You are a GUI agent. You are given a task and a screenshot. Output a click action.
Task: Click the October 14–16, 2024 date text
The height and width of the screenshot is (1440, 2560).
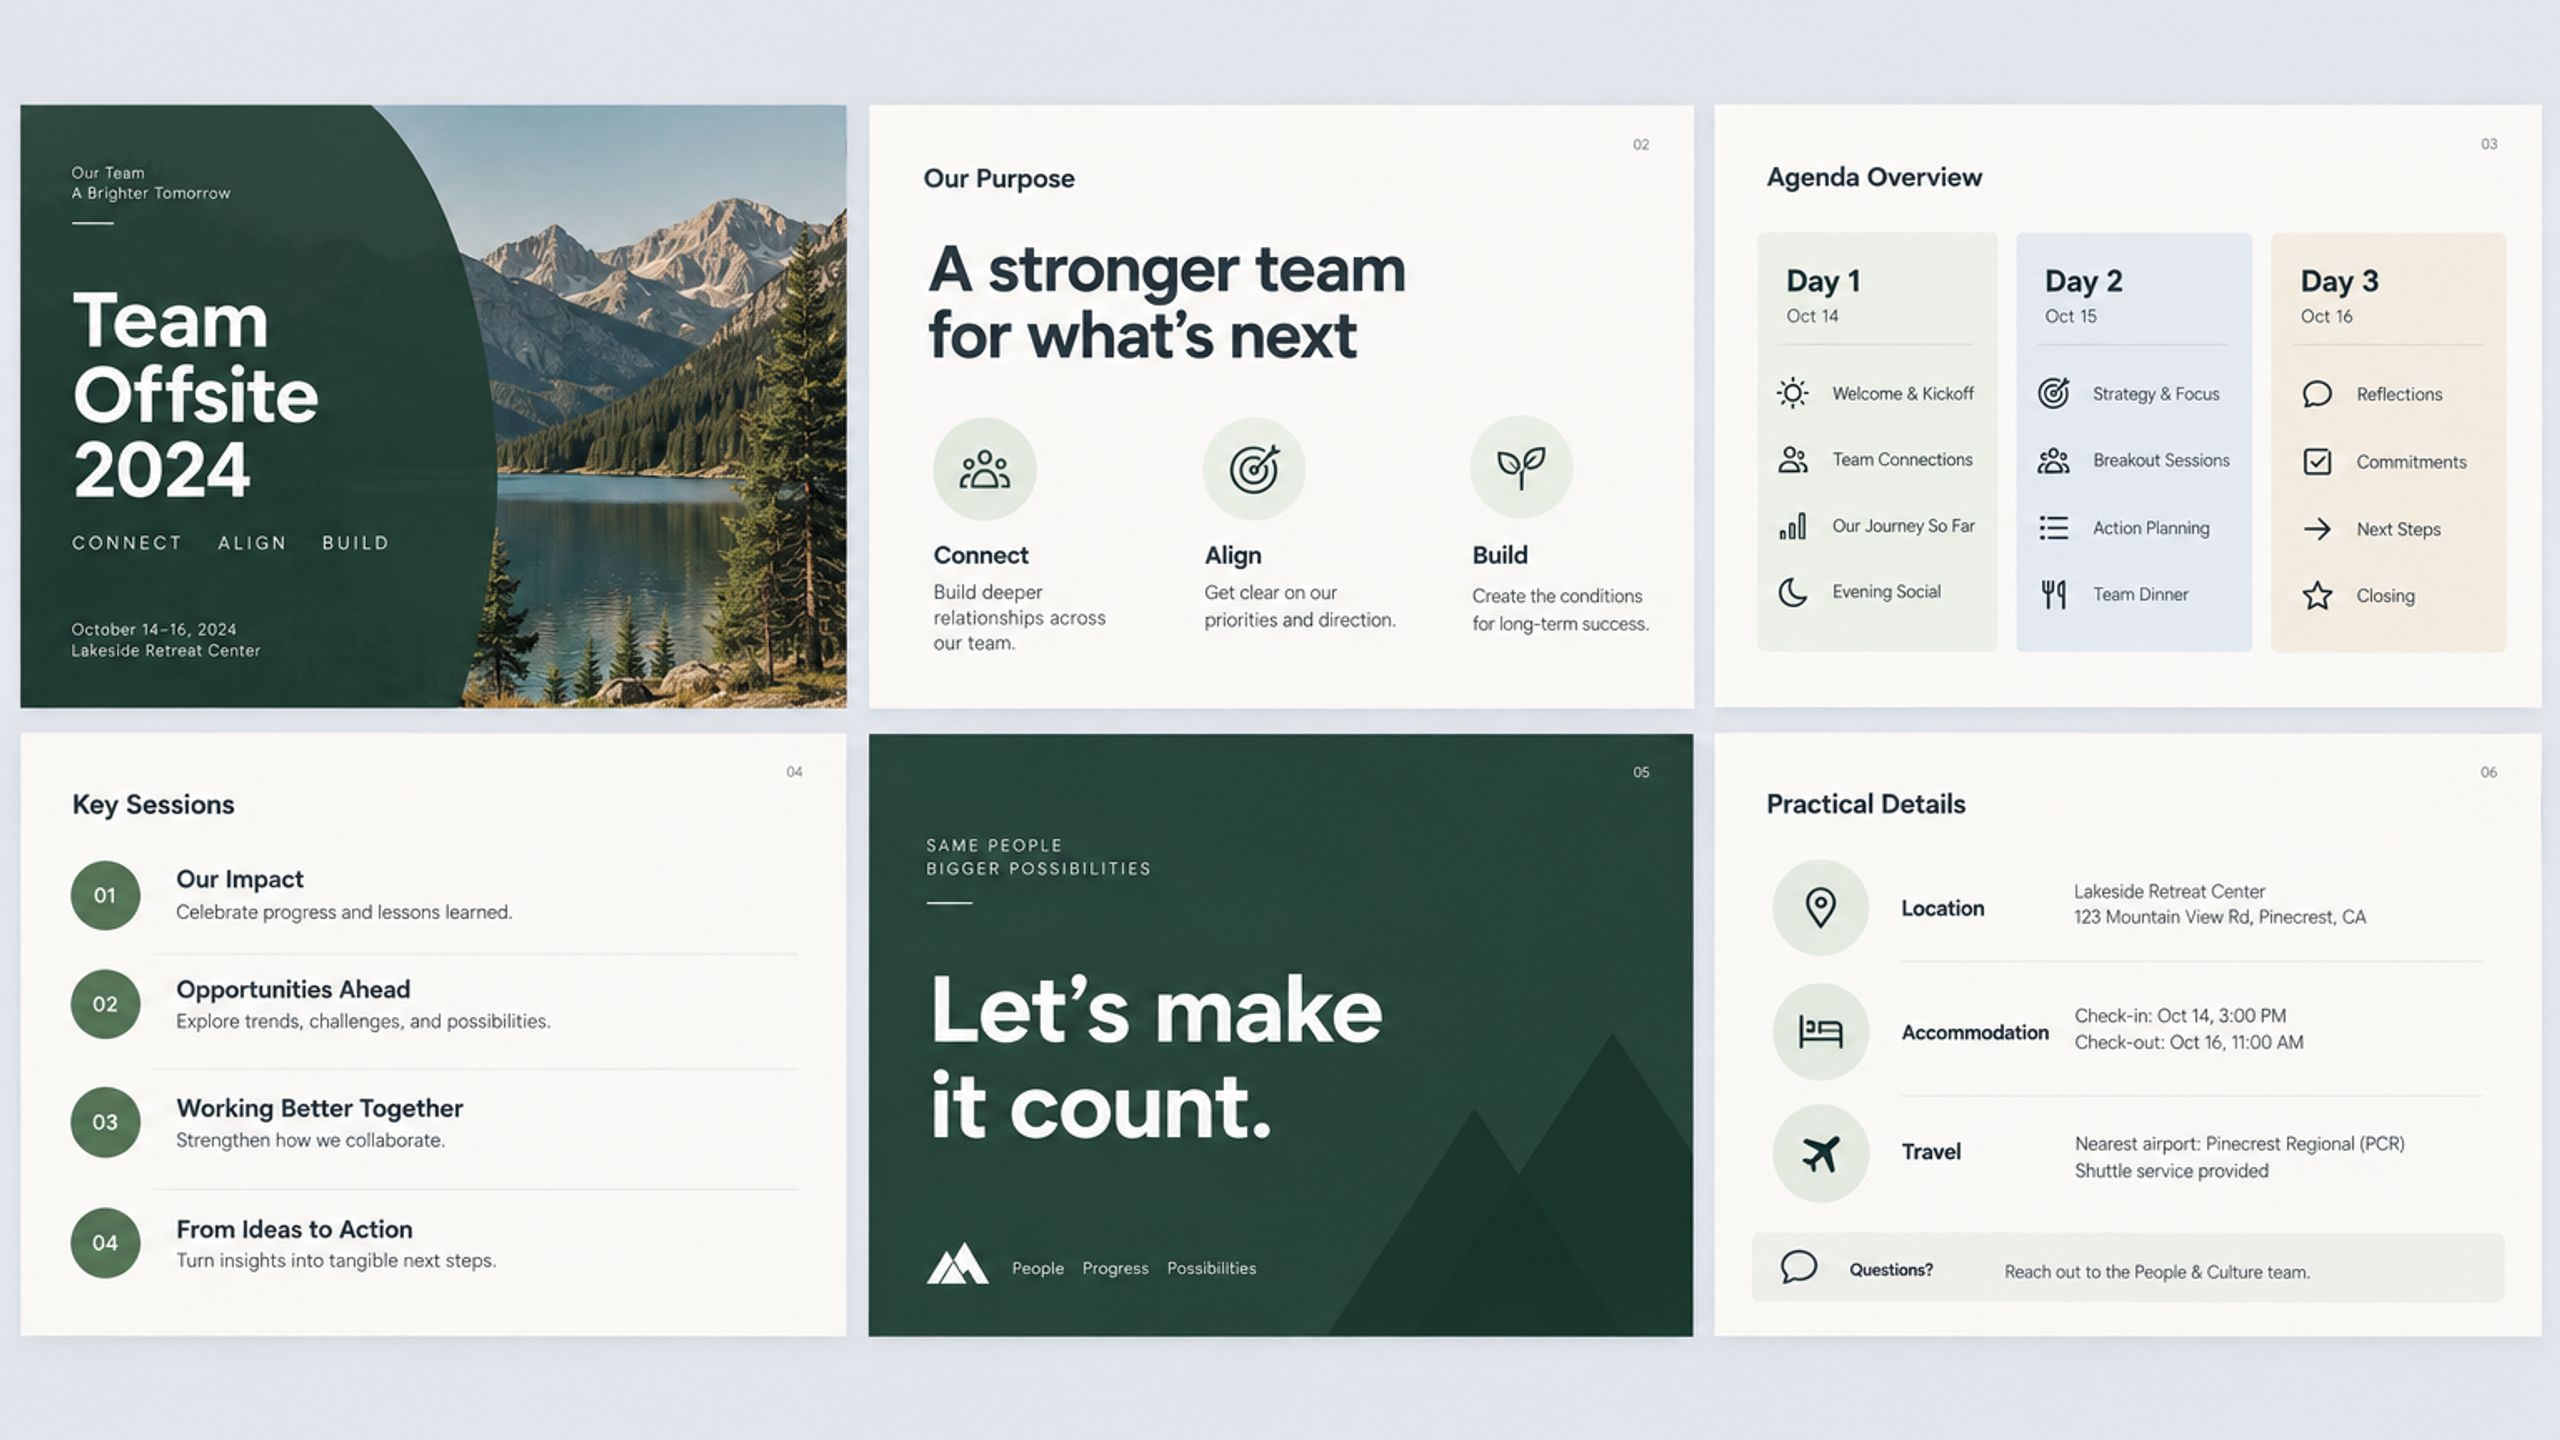154,629
